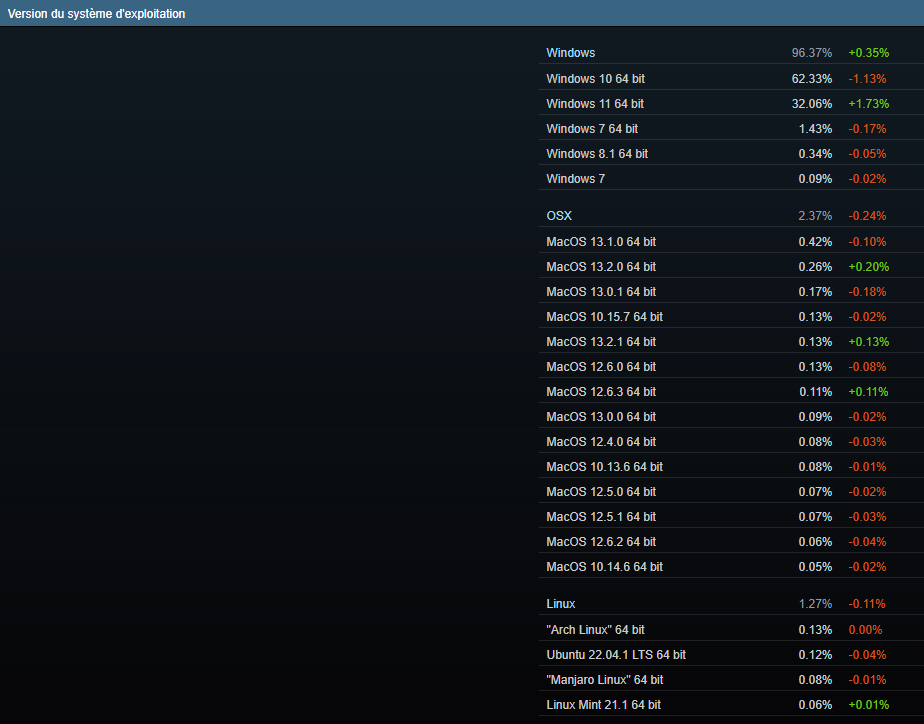Select the OSX category heading

pos(559,216)
